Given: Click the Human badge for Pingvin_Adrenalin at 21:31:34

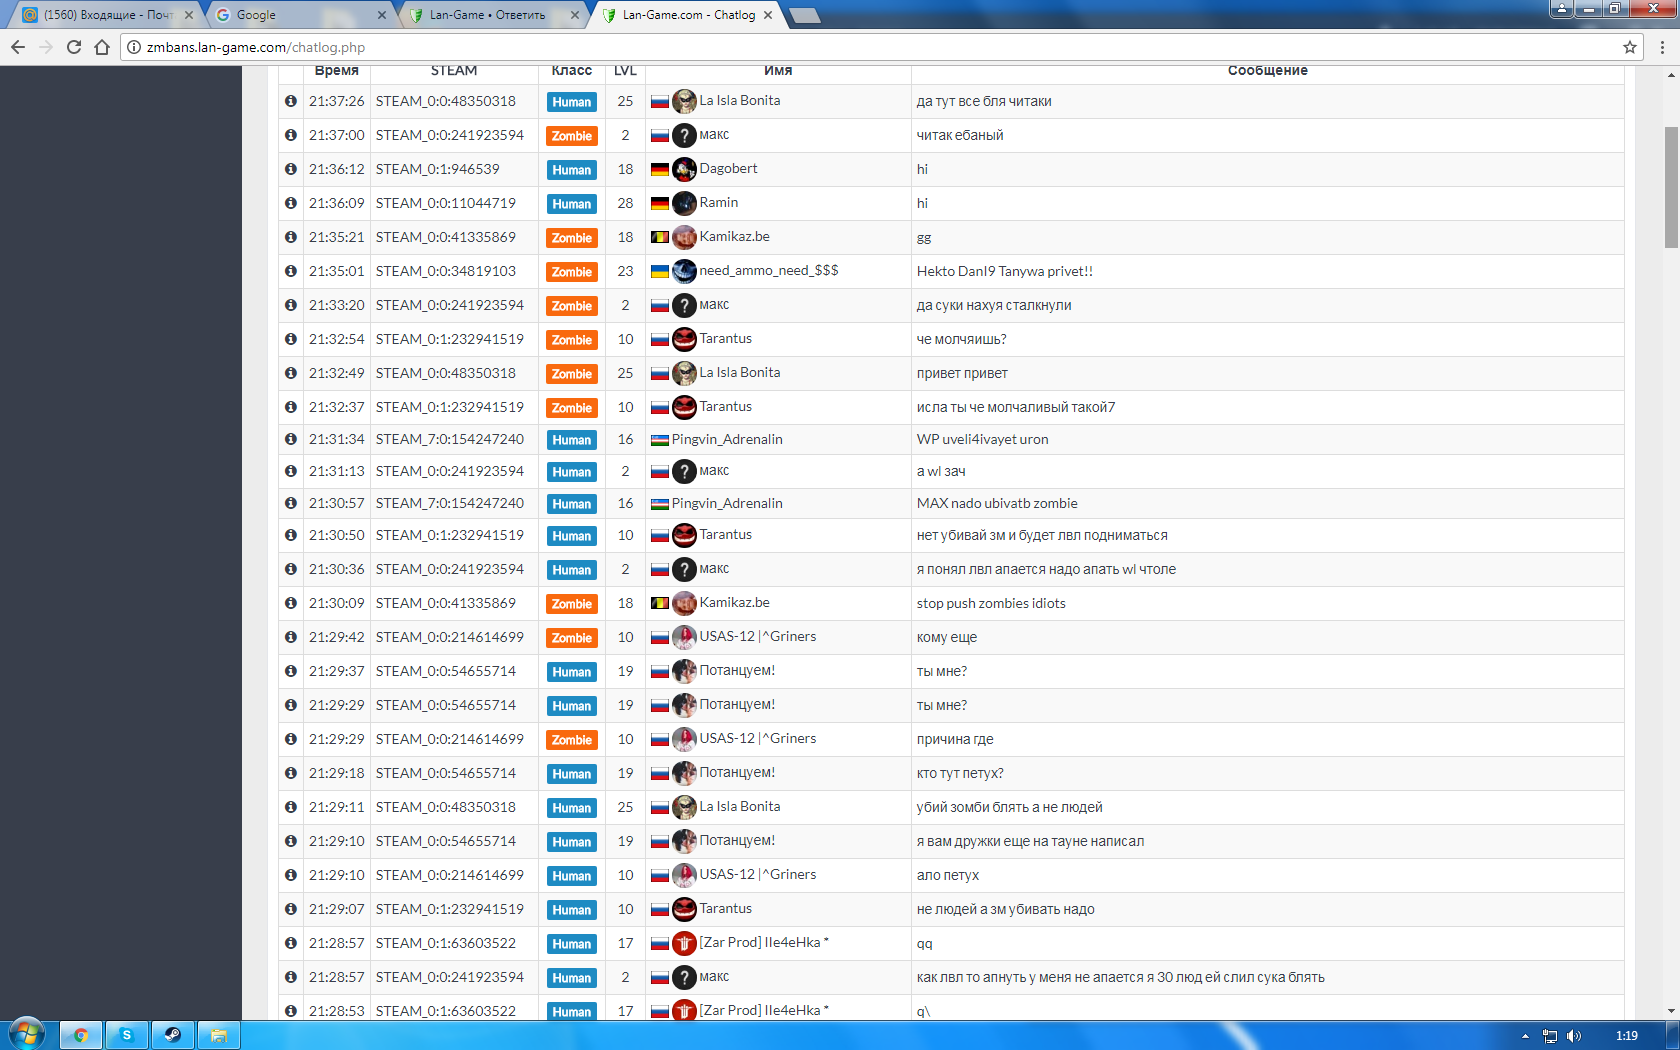Looking at the screenshot, I should 571,440.
